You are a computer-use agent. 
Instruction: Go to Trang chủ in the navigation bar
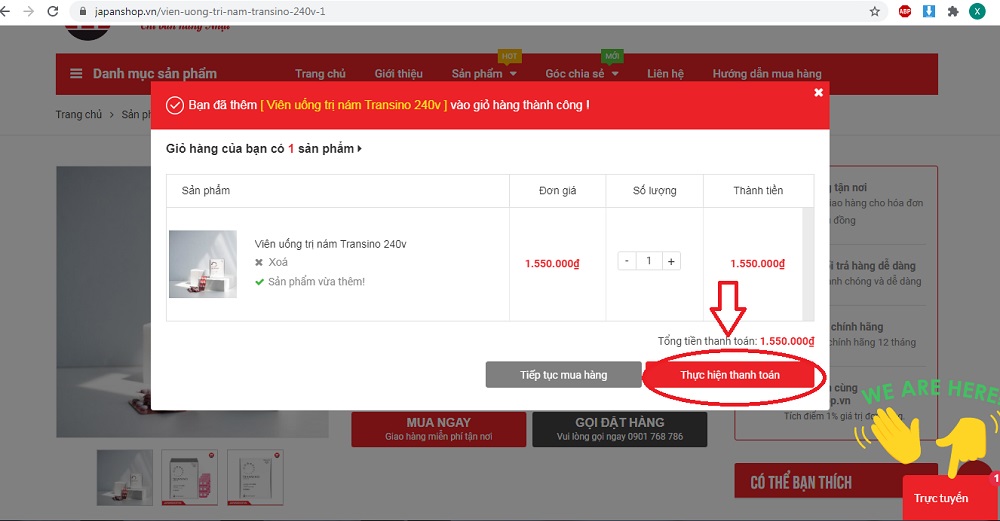(320, 73)
